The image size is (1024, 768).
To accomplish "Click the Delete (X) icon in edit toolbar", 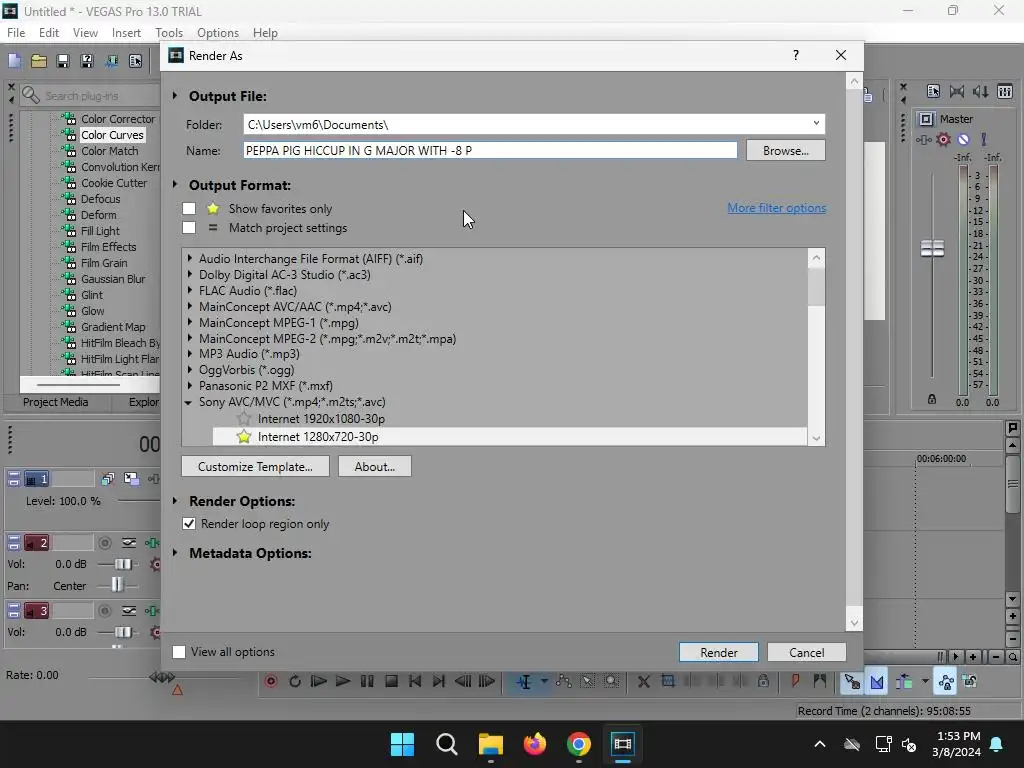I will click(643, 681).
